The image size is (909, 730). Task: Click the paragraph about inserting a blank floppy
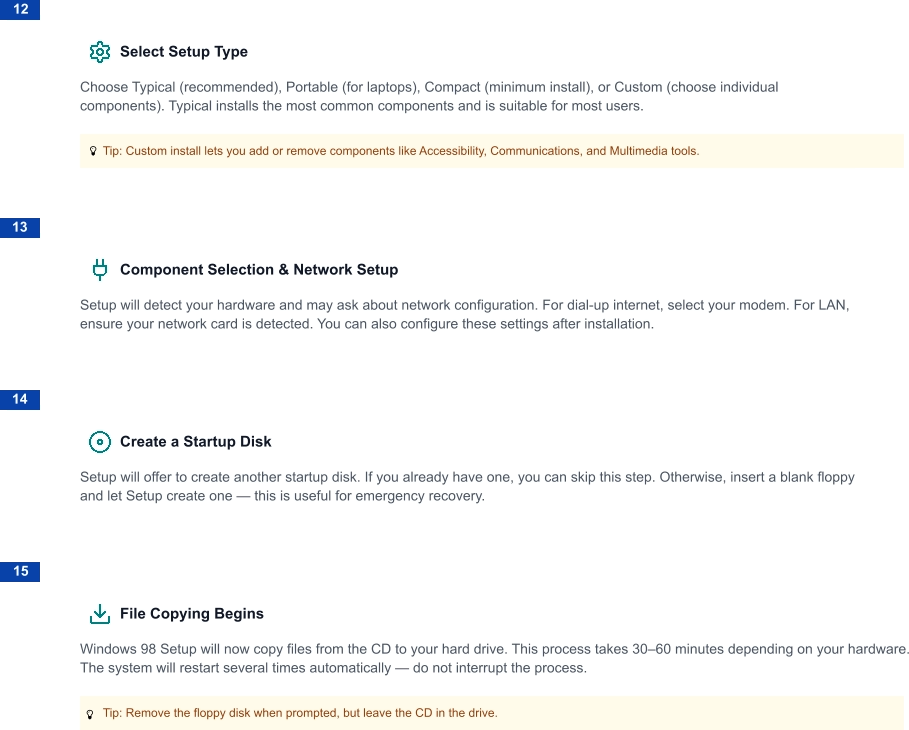[467, 487]
